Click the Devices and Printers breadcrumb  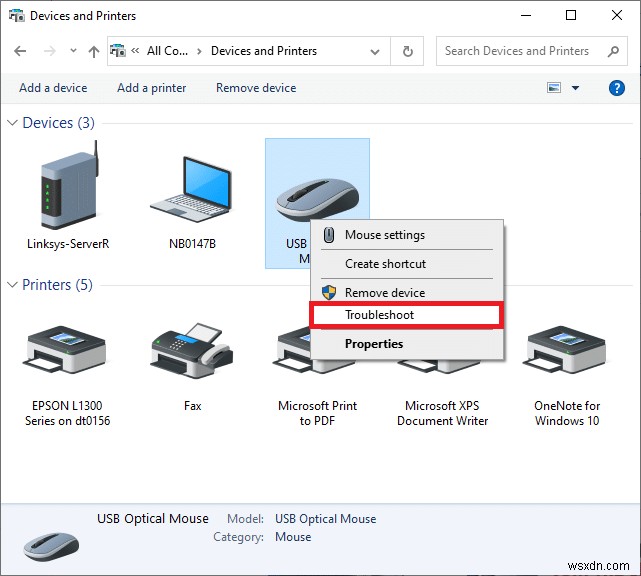(264, 51)
